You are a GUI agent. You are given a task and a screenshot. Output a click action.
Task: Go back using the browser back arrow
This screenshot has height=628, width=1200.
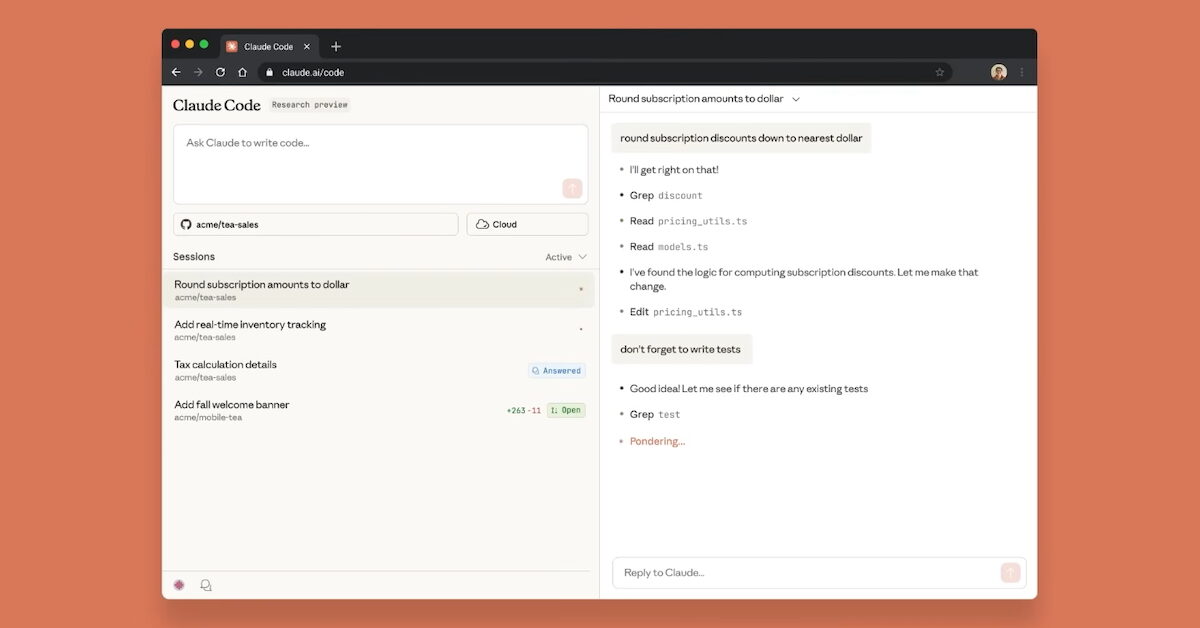click(176, 72)
